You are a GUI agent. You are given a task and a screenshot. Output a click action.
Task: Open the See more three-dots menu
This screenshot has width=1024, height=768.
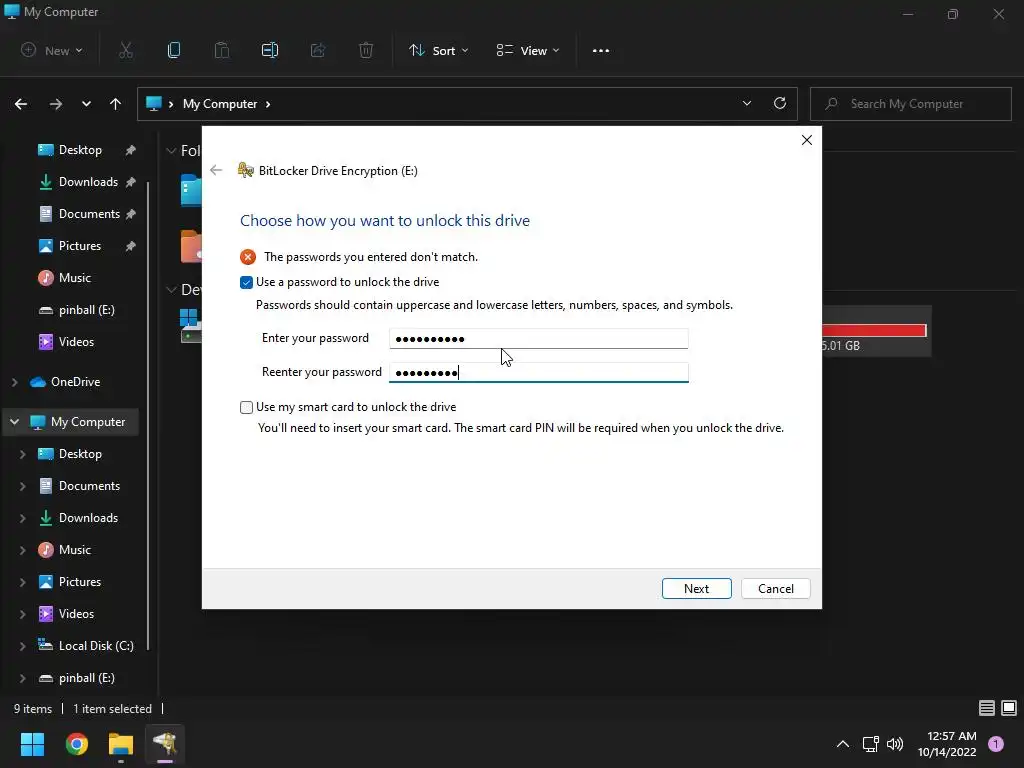tap(601, 50)
